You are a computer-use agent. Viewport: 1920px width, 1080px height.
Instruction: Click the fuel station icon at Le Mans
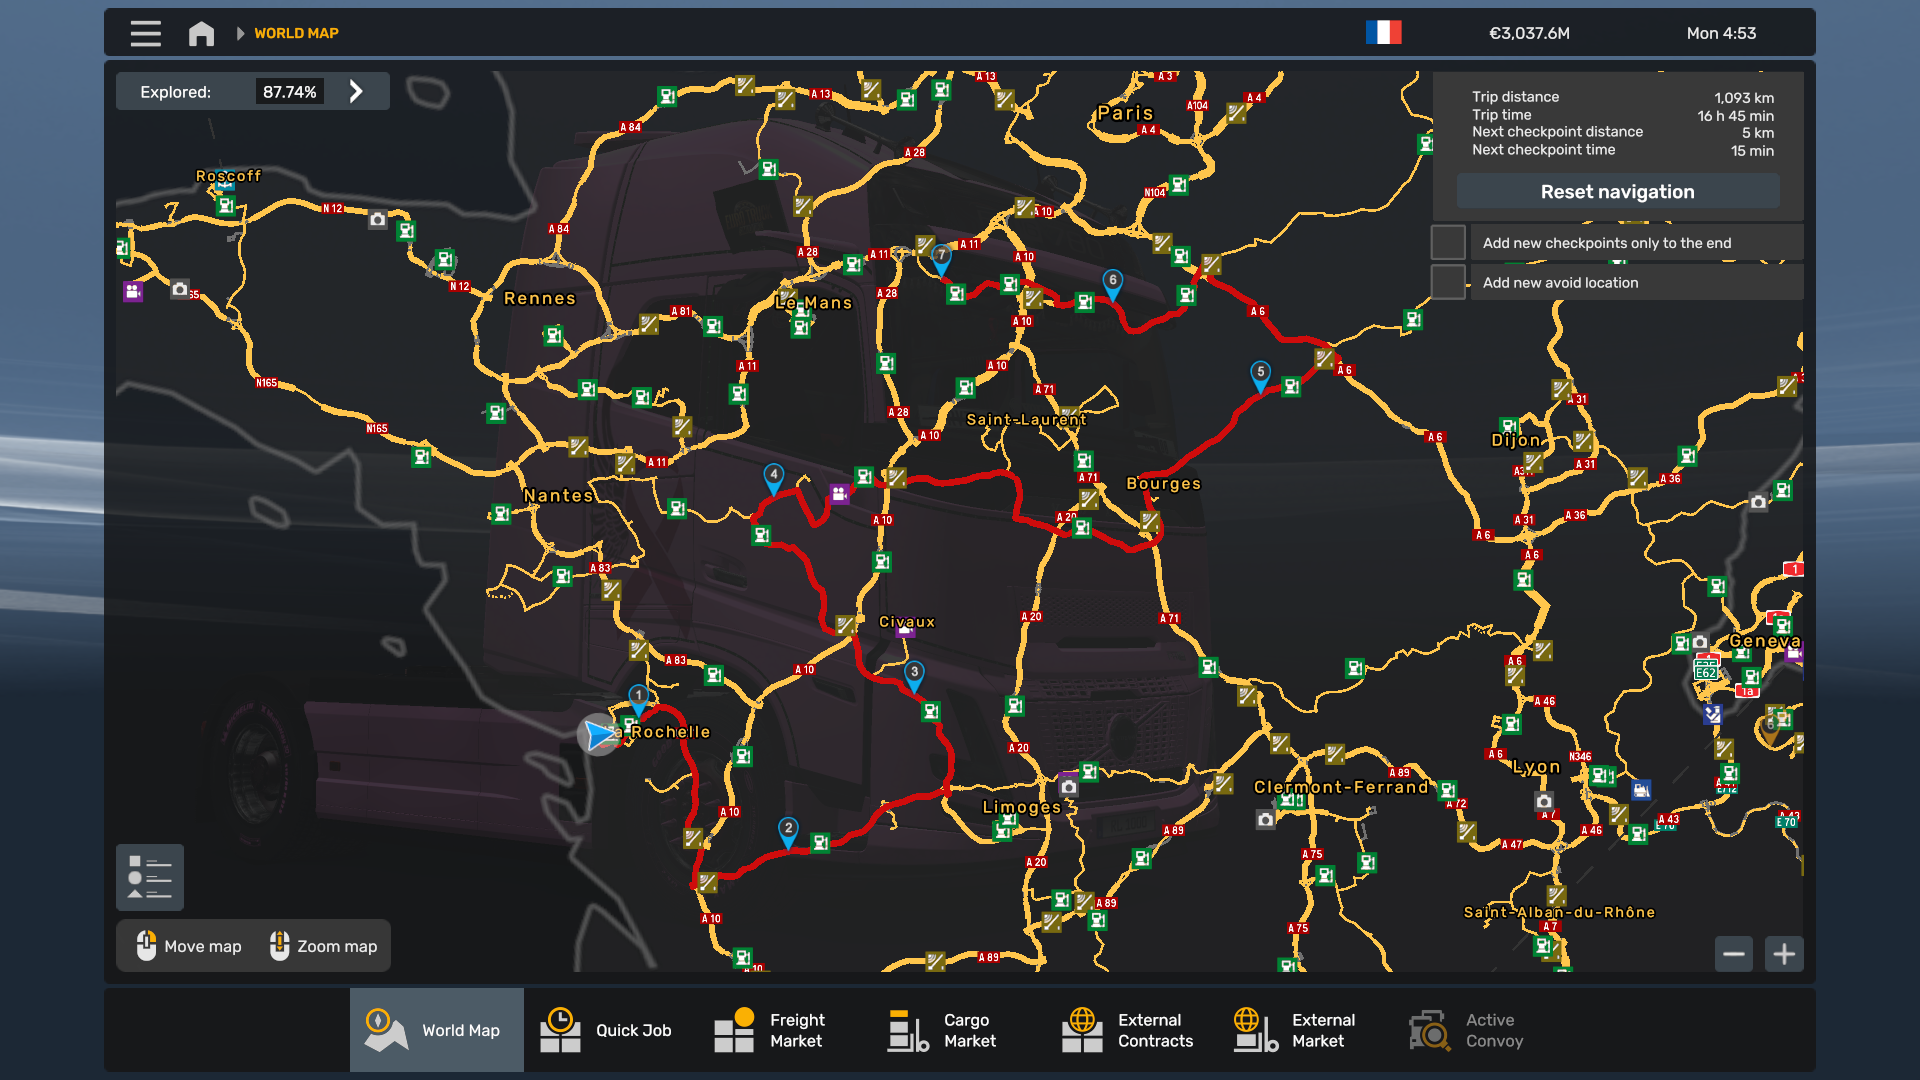[x=800, y=327]
